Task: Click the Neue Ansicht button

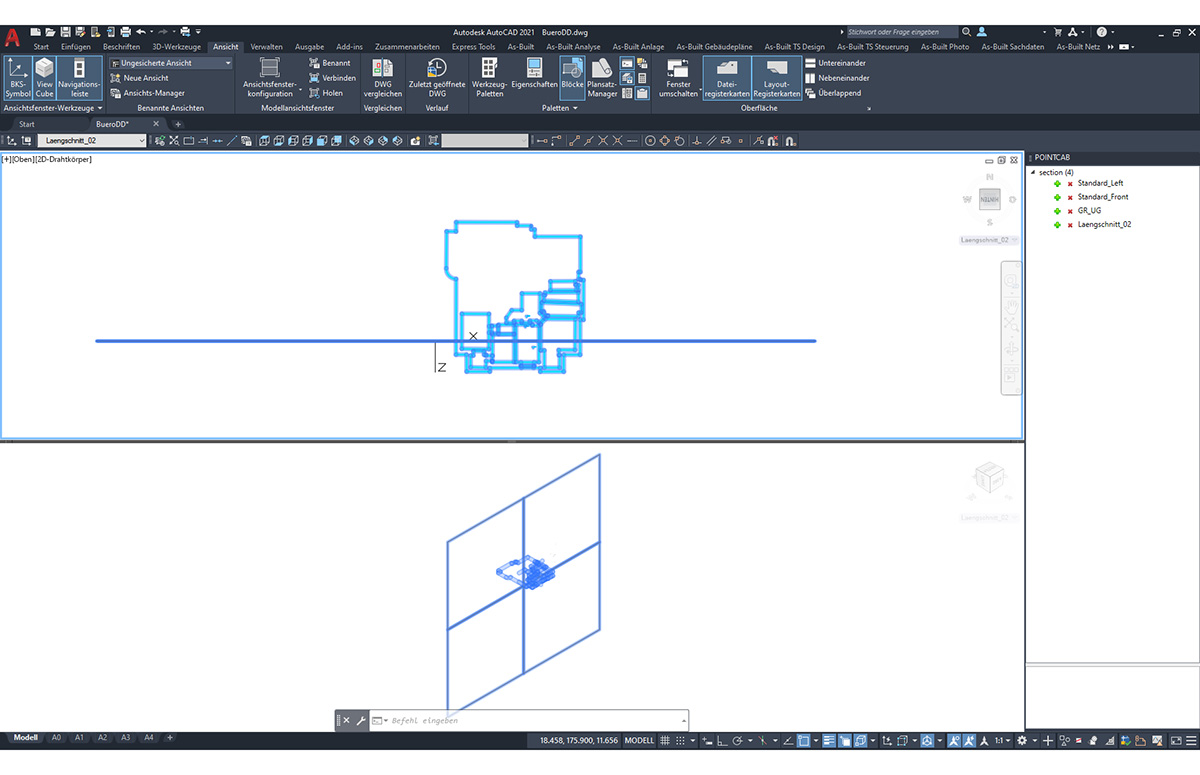Action: pyautogui.click(x=139, y=77)
